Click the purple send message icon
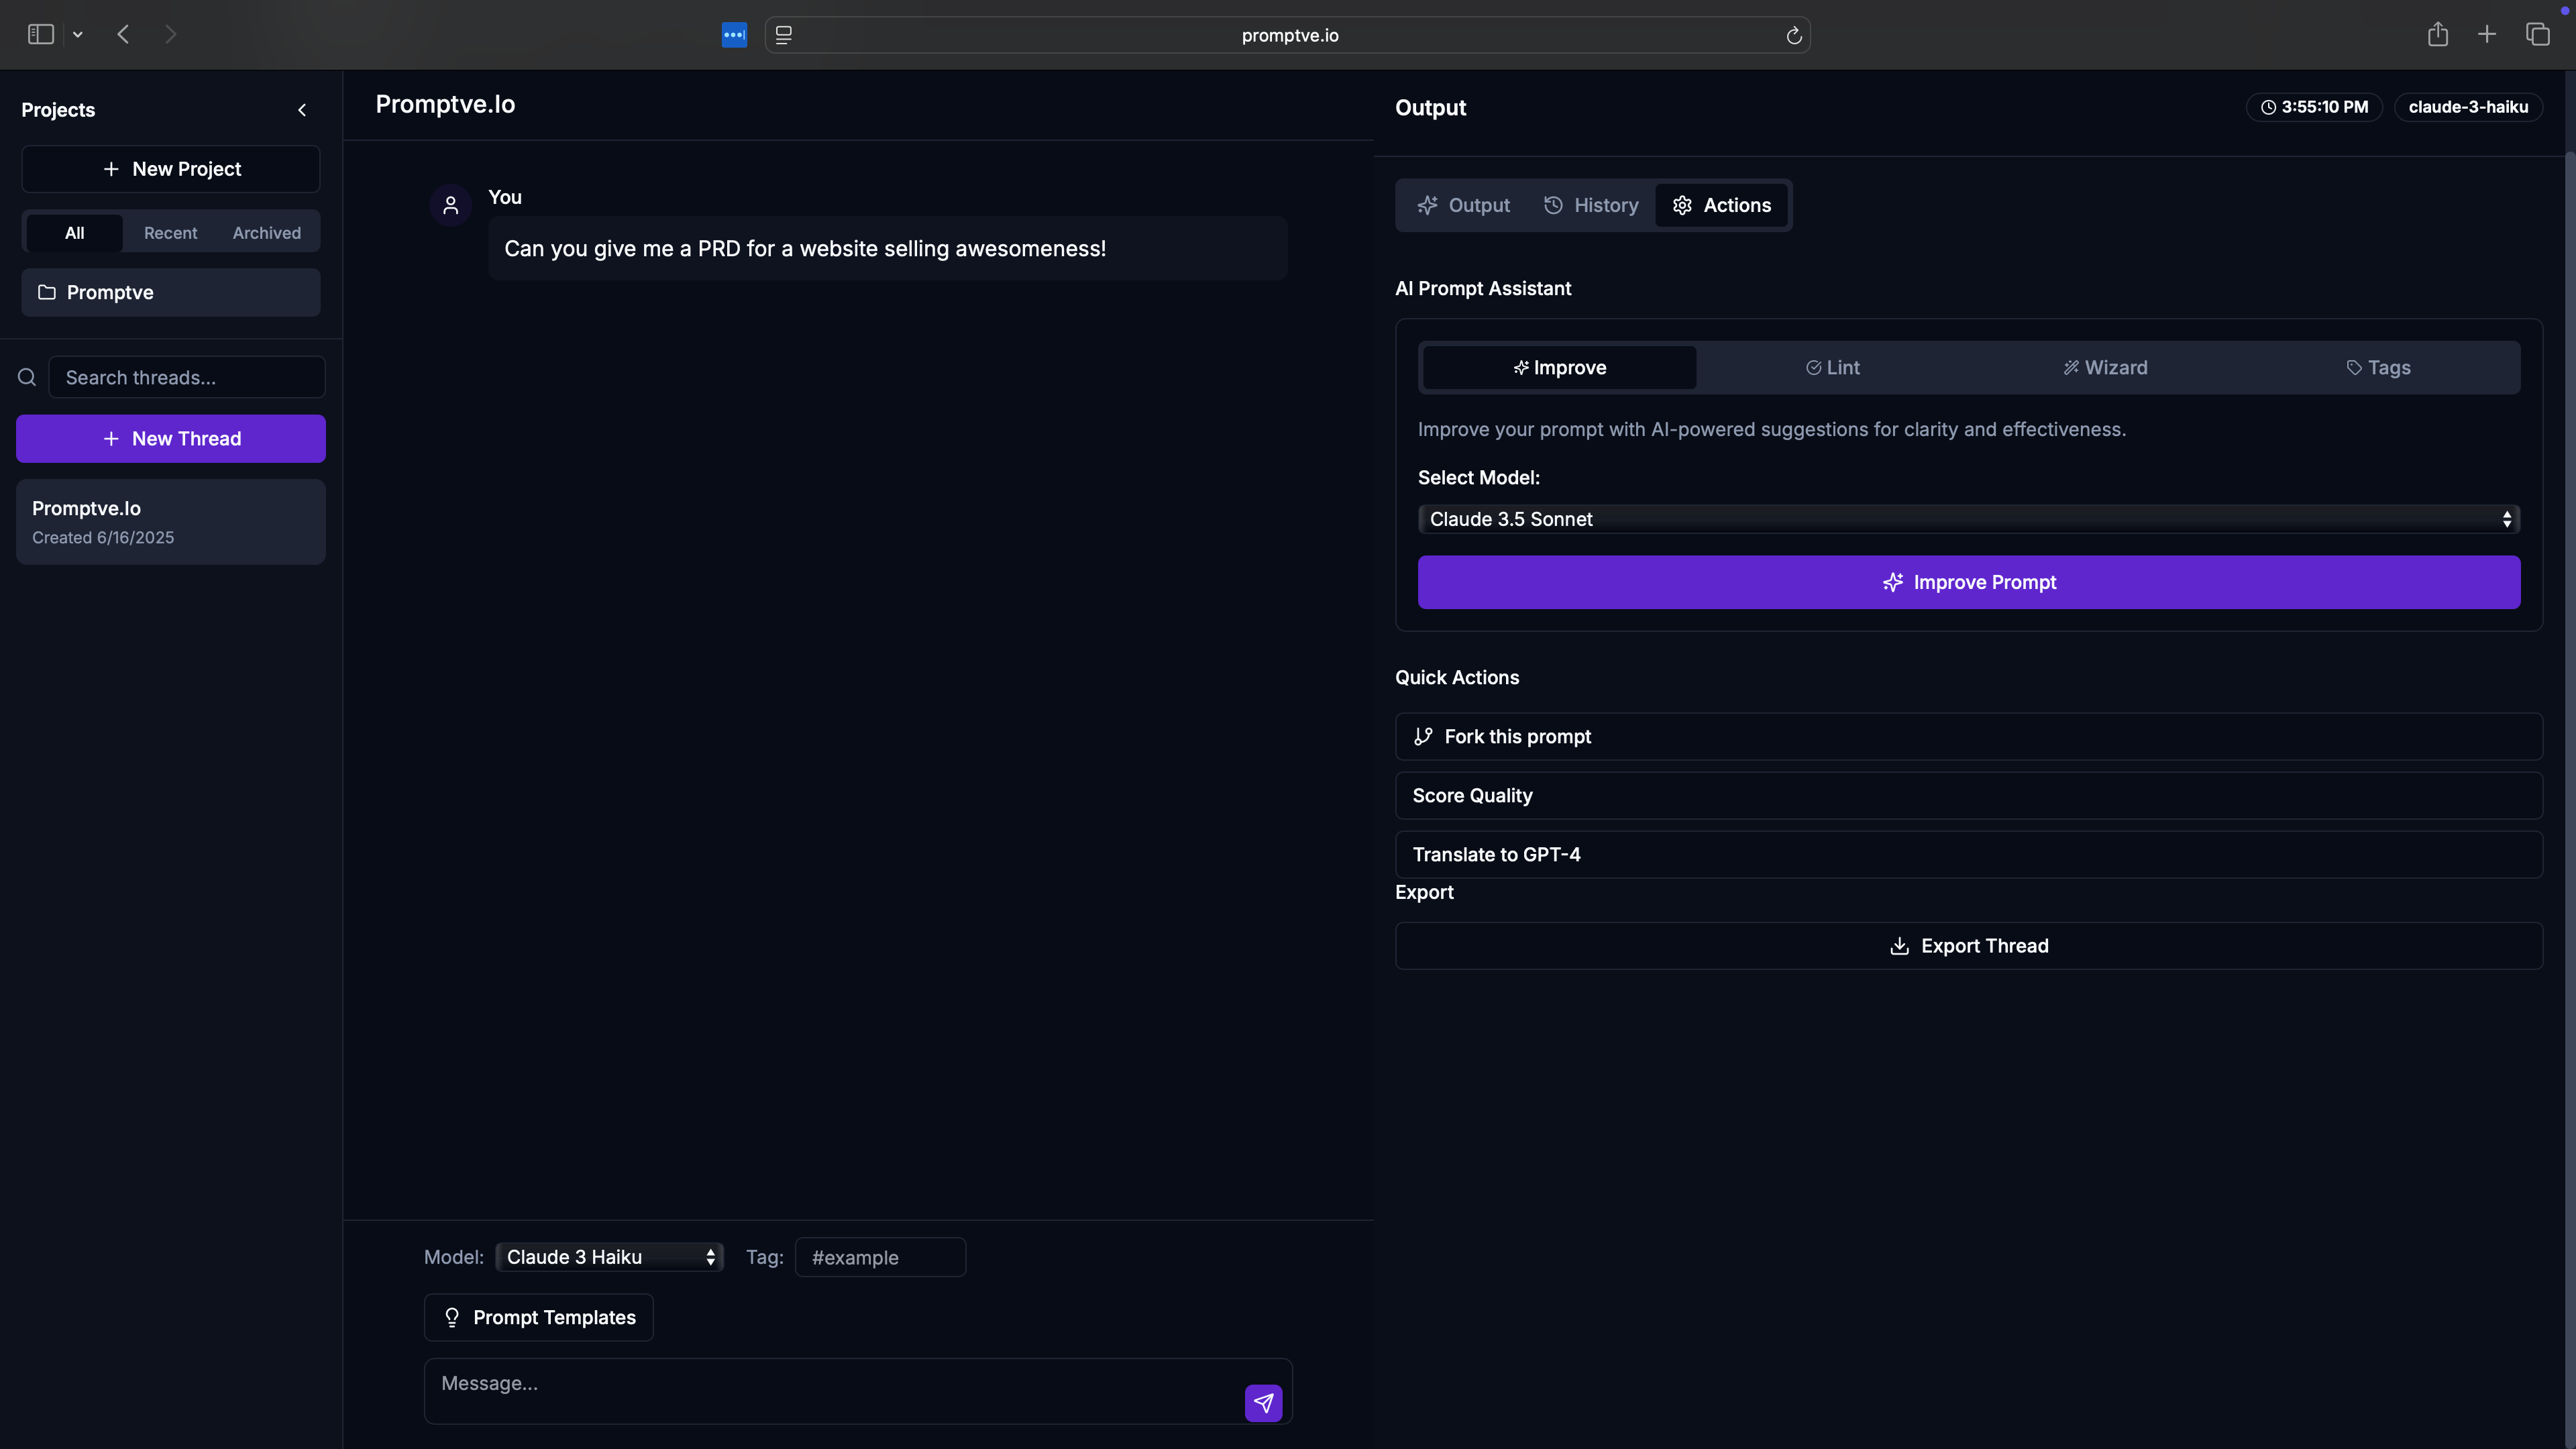 pos(1263,1402)
